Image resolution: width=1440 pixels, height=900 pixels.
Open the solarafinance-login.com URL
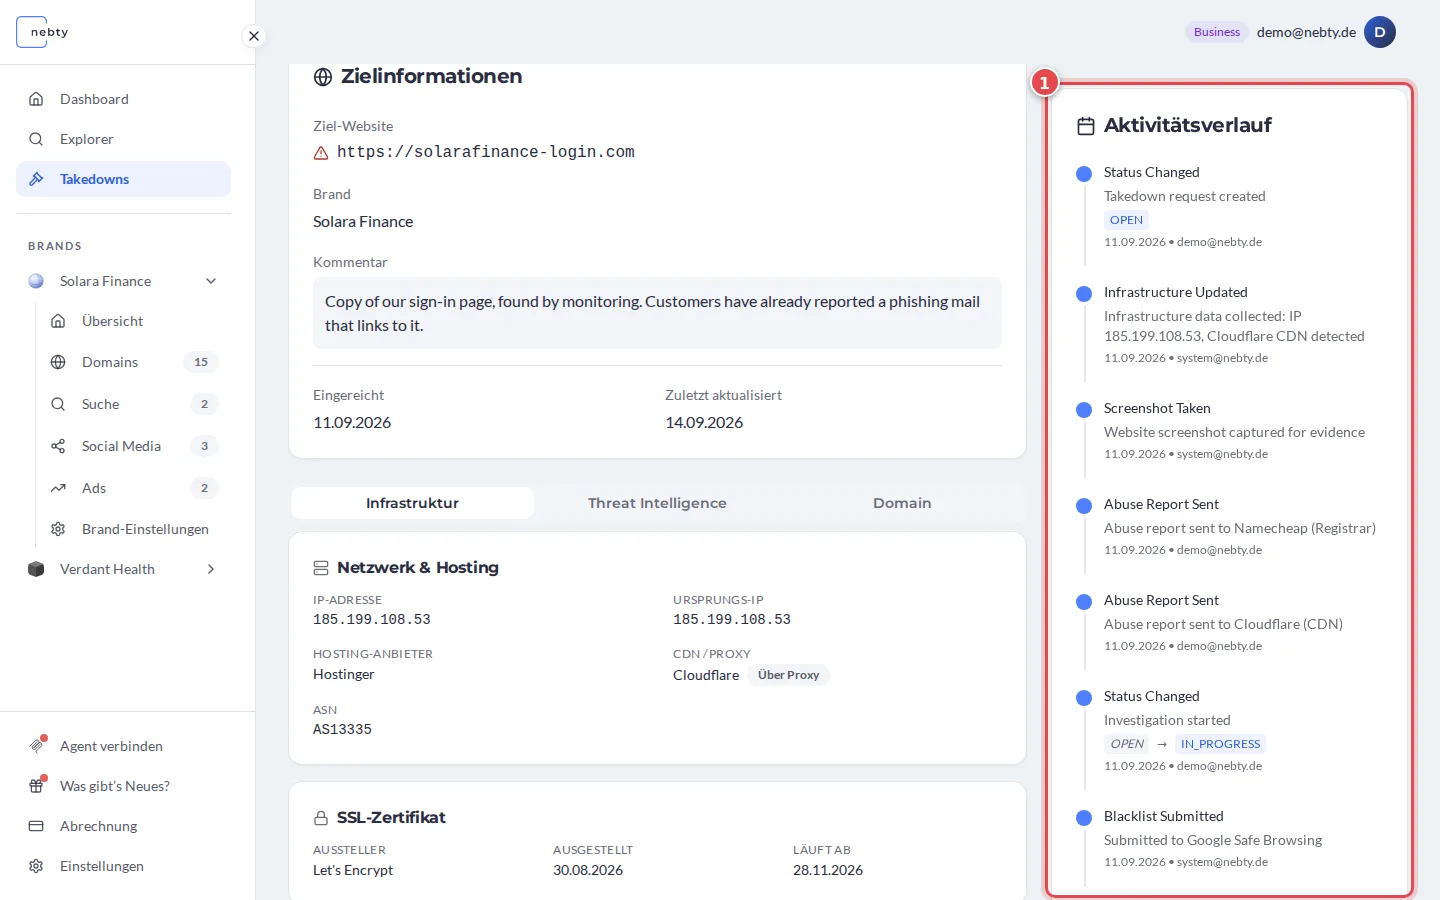(486, 152)
